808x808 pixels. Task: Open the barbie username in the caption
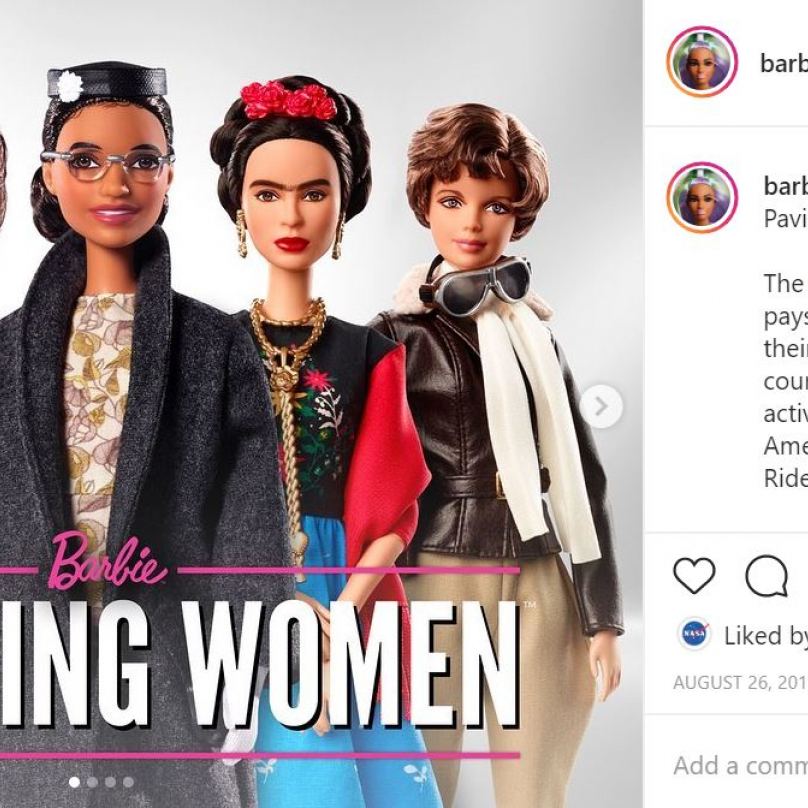coord(786,186)
